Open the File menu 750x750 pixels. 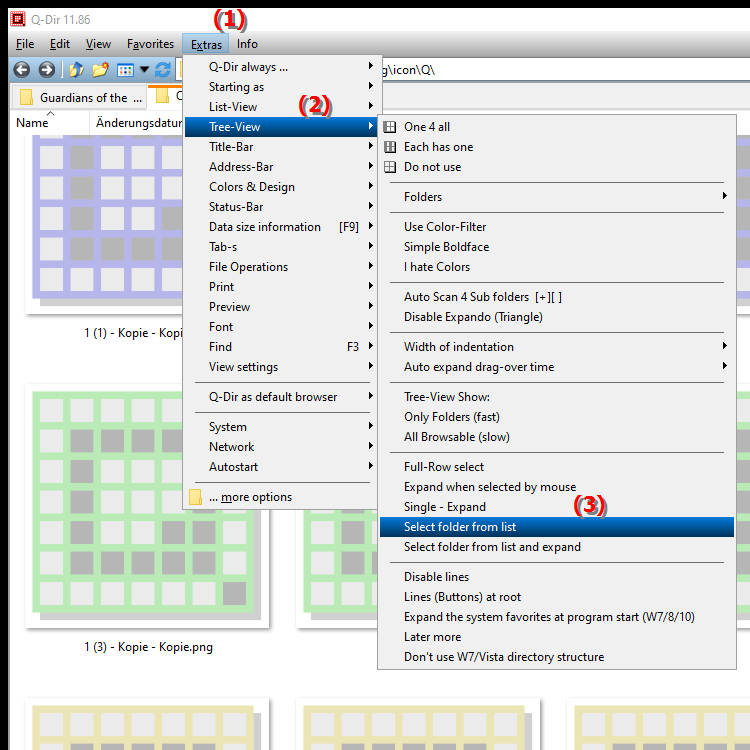[x=25, y=44]
